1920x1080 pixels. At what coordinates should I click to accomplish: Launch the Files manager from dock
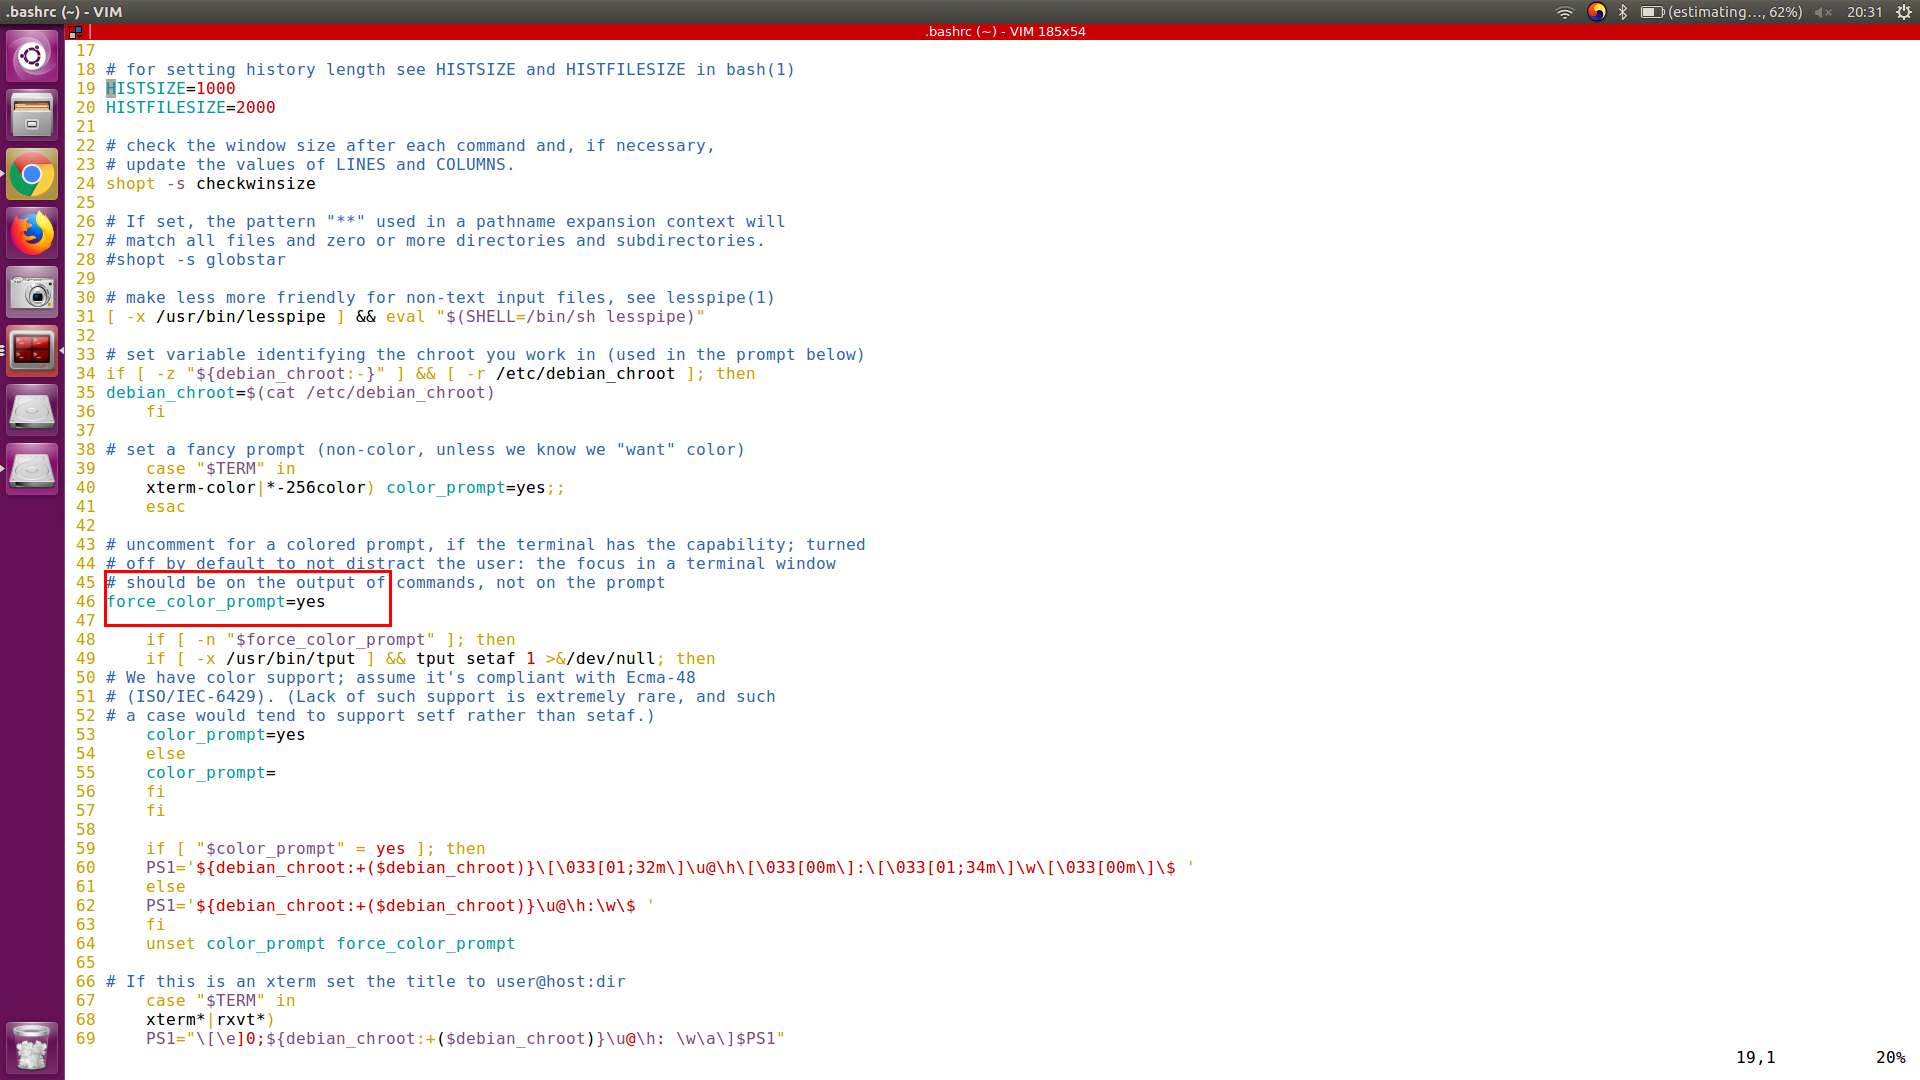pos(32,115)
